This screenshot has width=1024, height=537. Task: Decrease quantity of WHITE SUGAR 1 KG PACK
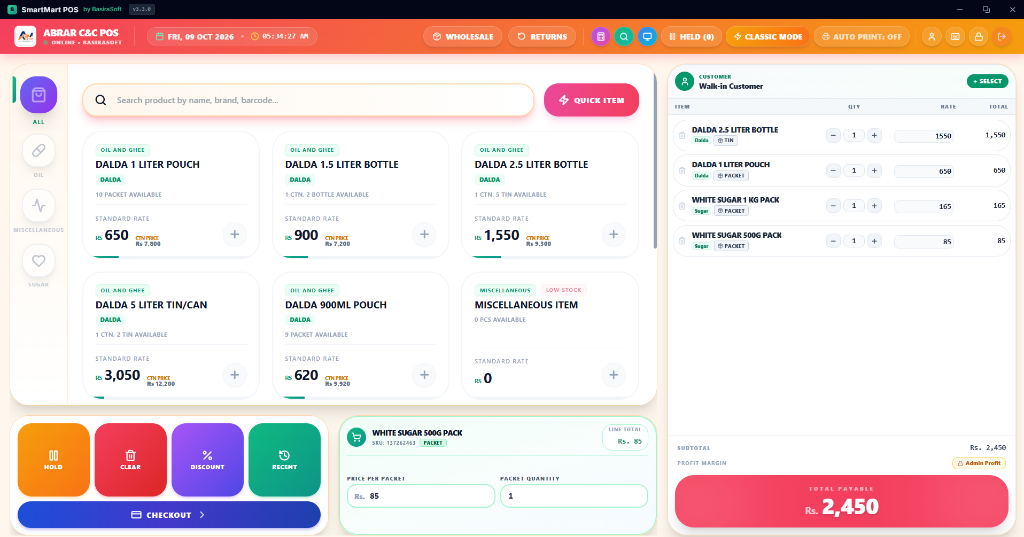[x=833, y=206]
